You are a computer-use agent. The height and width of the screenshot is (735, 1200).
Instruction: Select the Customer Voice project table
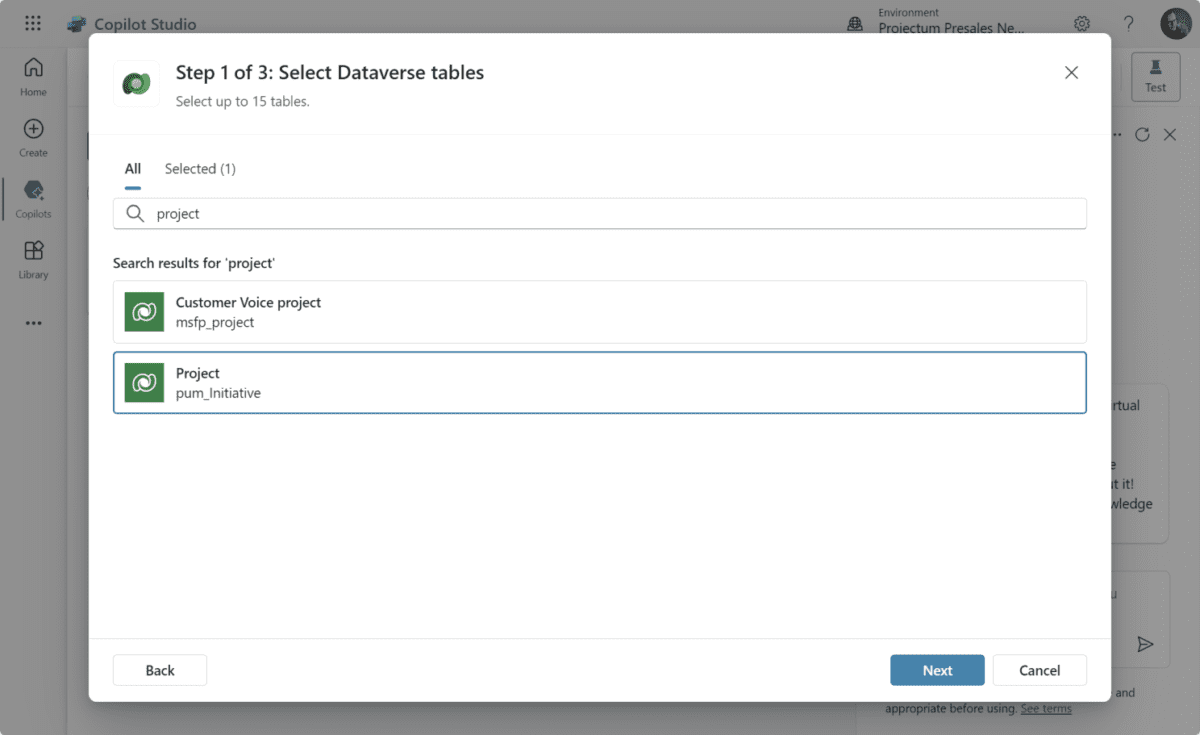pos(599,311)
